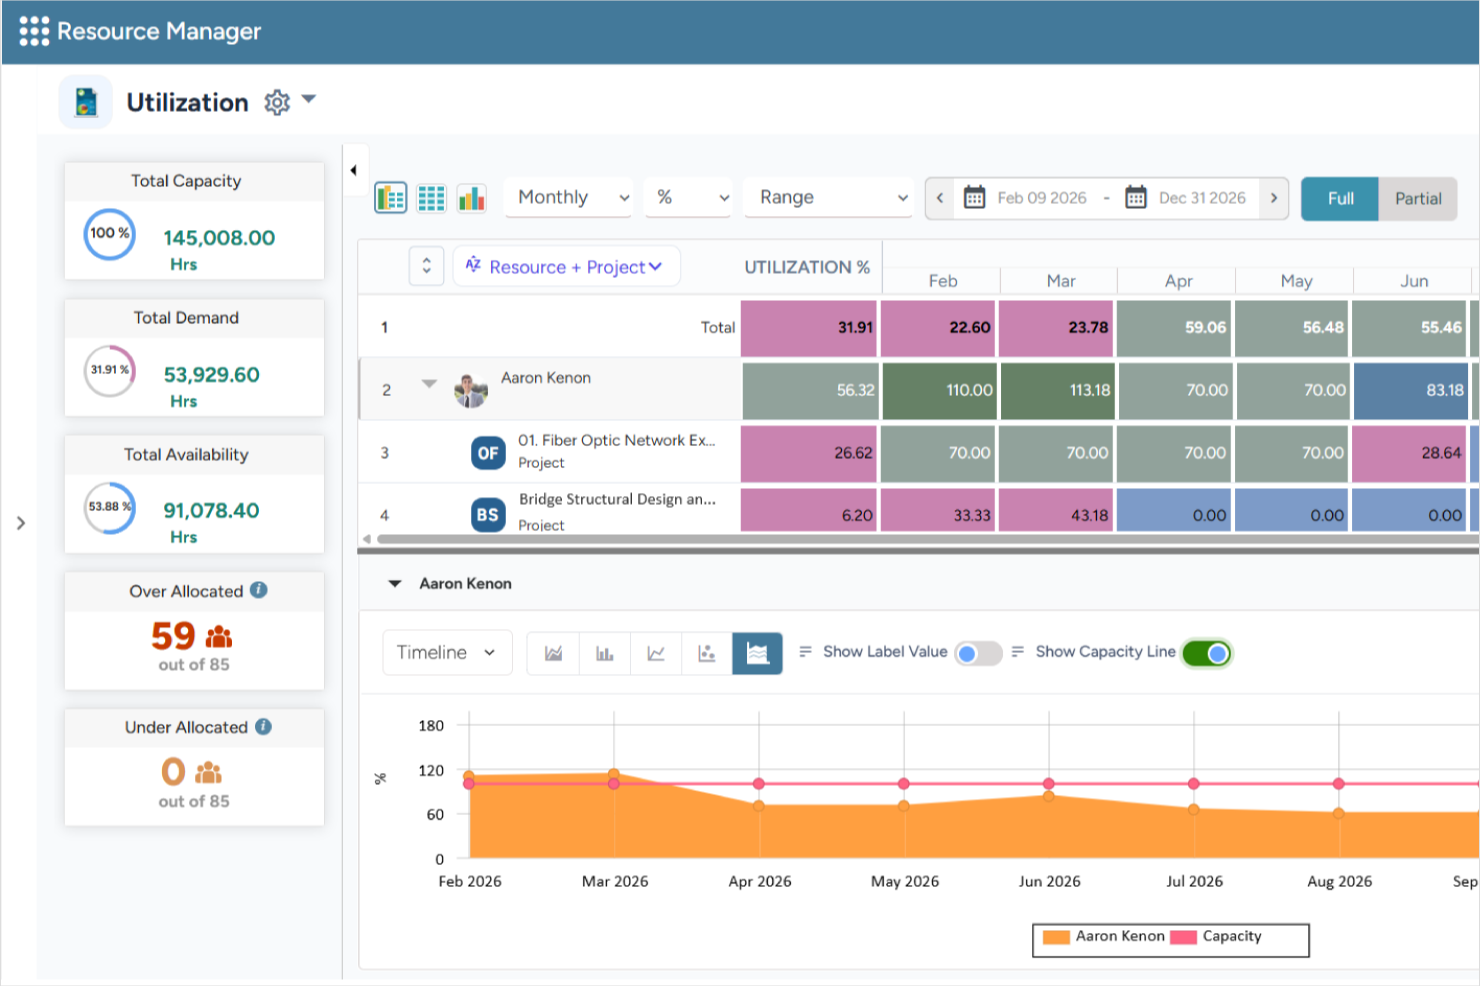Image resolution: width=1480 pixels, height=987 pixels.
Task: Open Utilization settings gear
Action: 277,102
